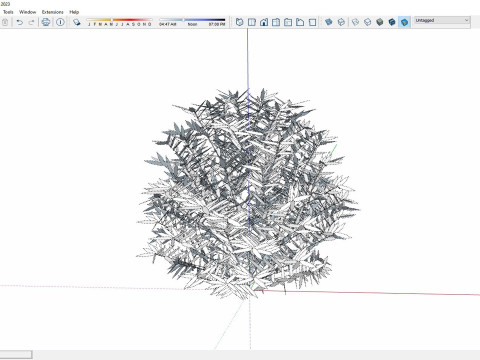Switch to Right view
Screen dimensions: 480x360
click(x=276, y=22)
